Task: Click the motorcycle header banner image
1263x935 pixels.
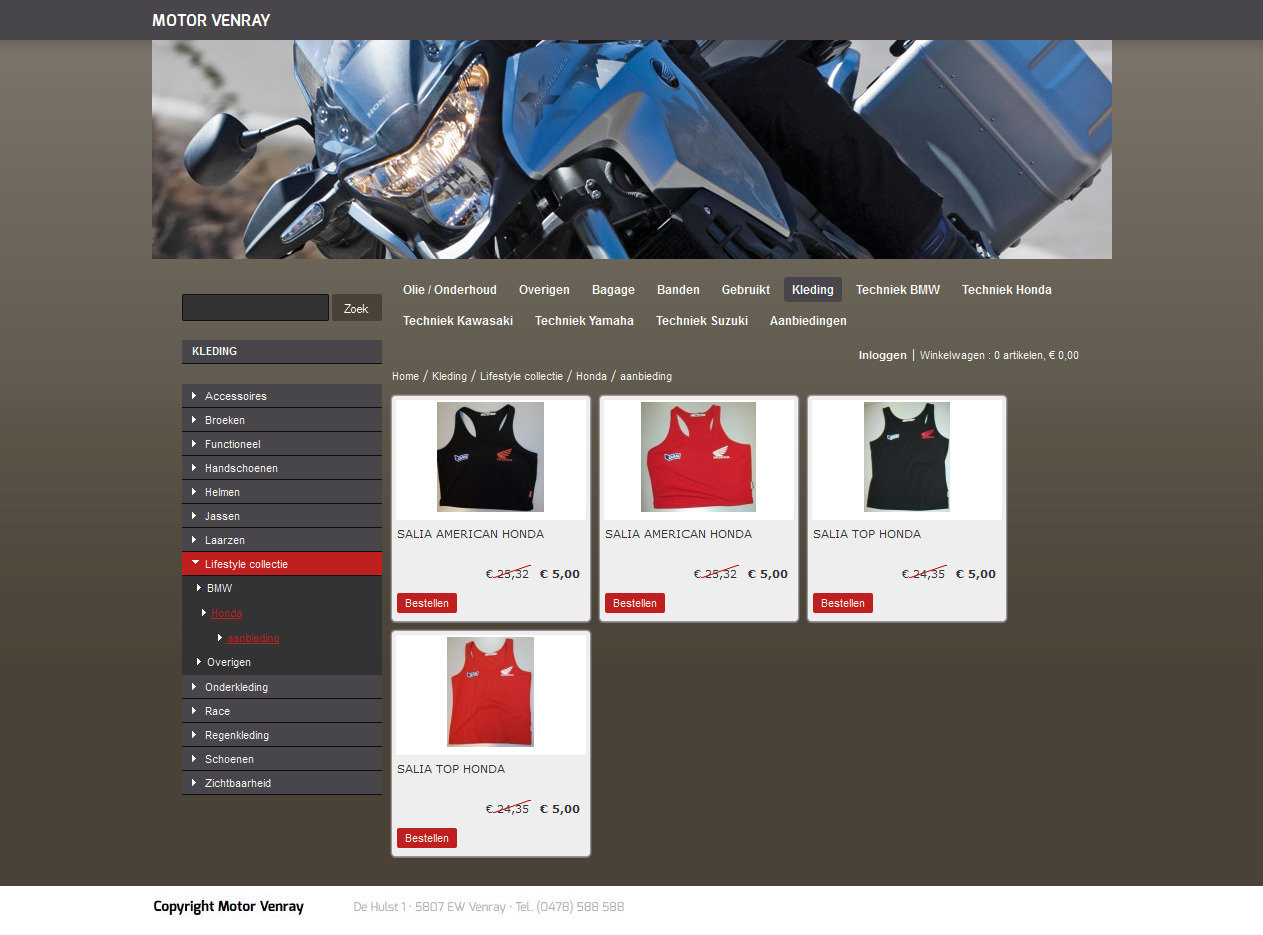Action: 632,149
